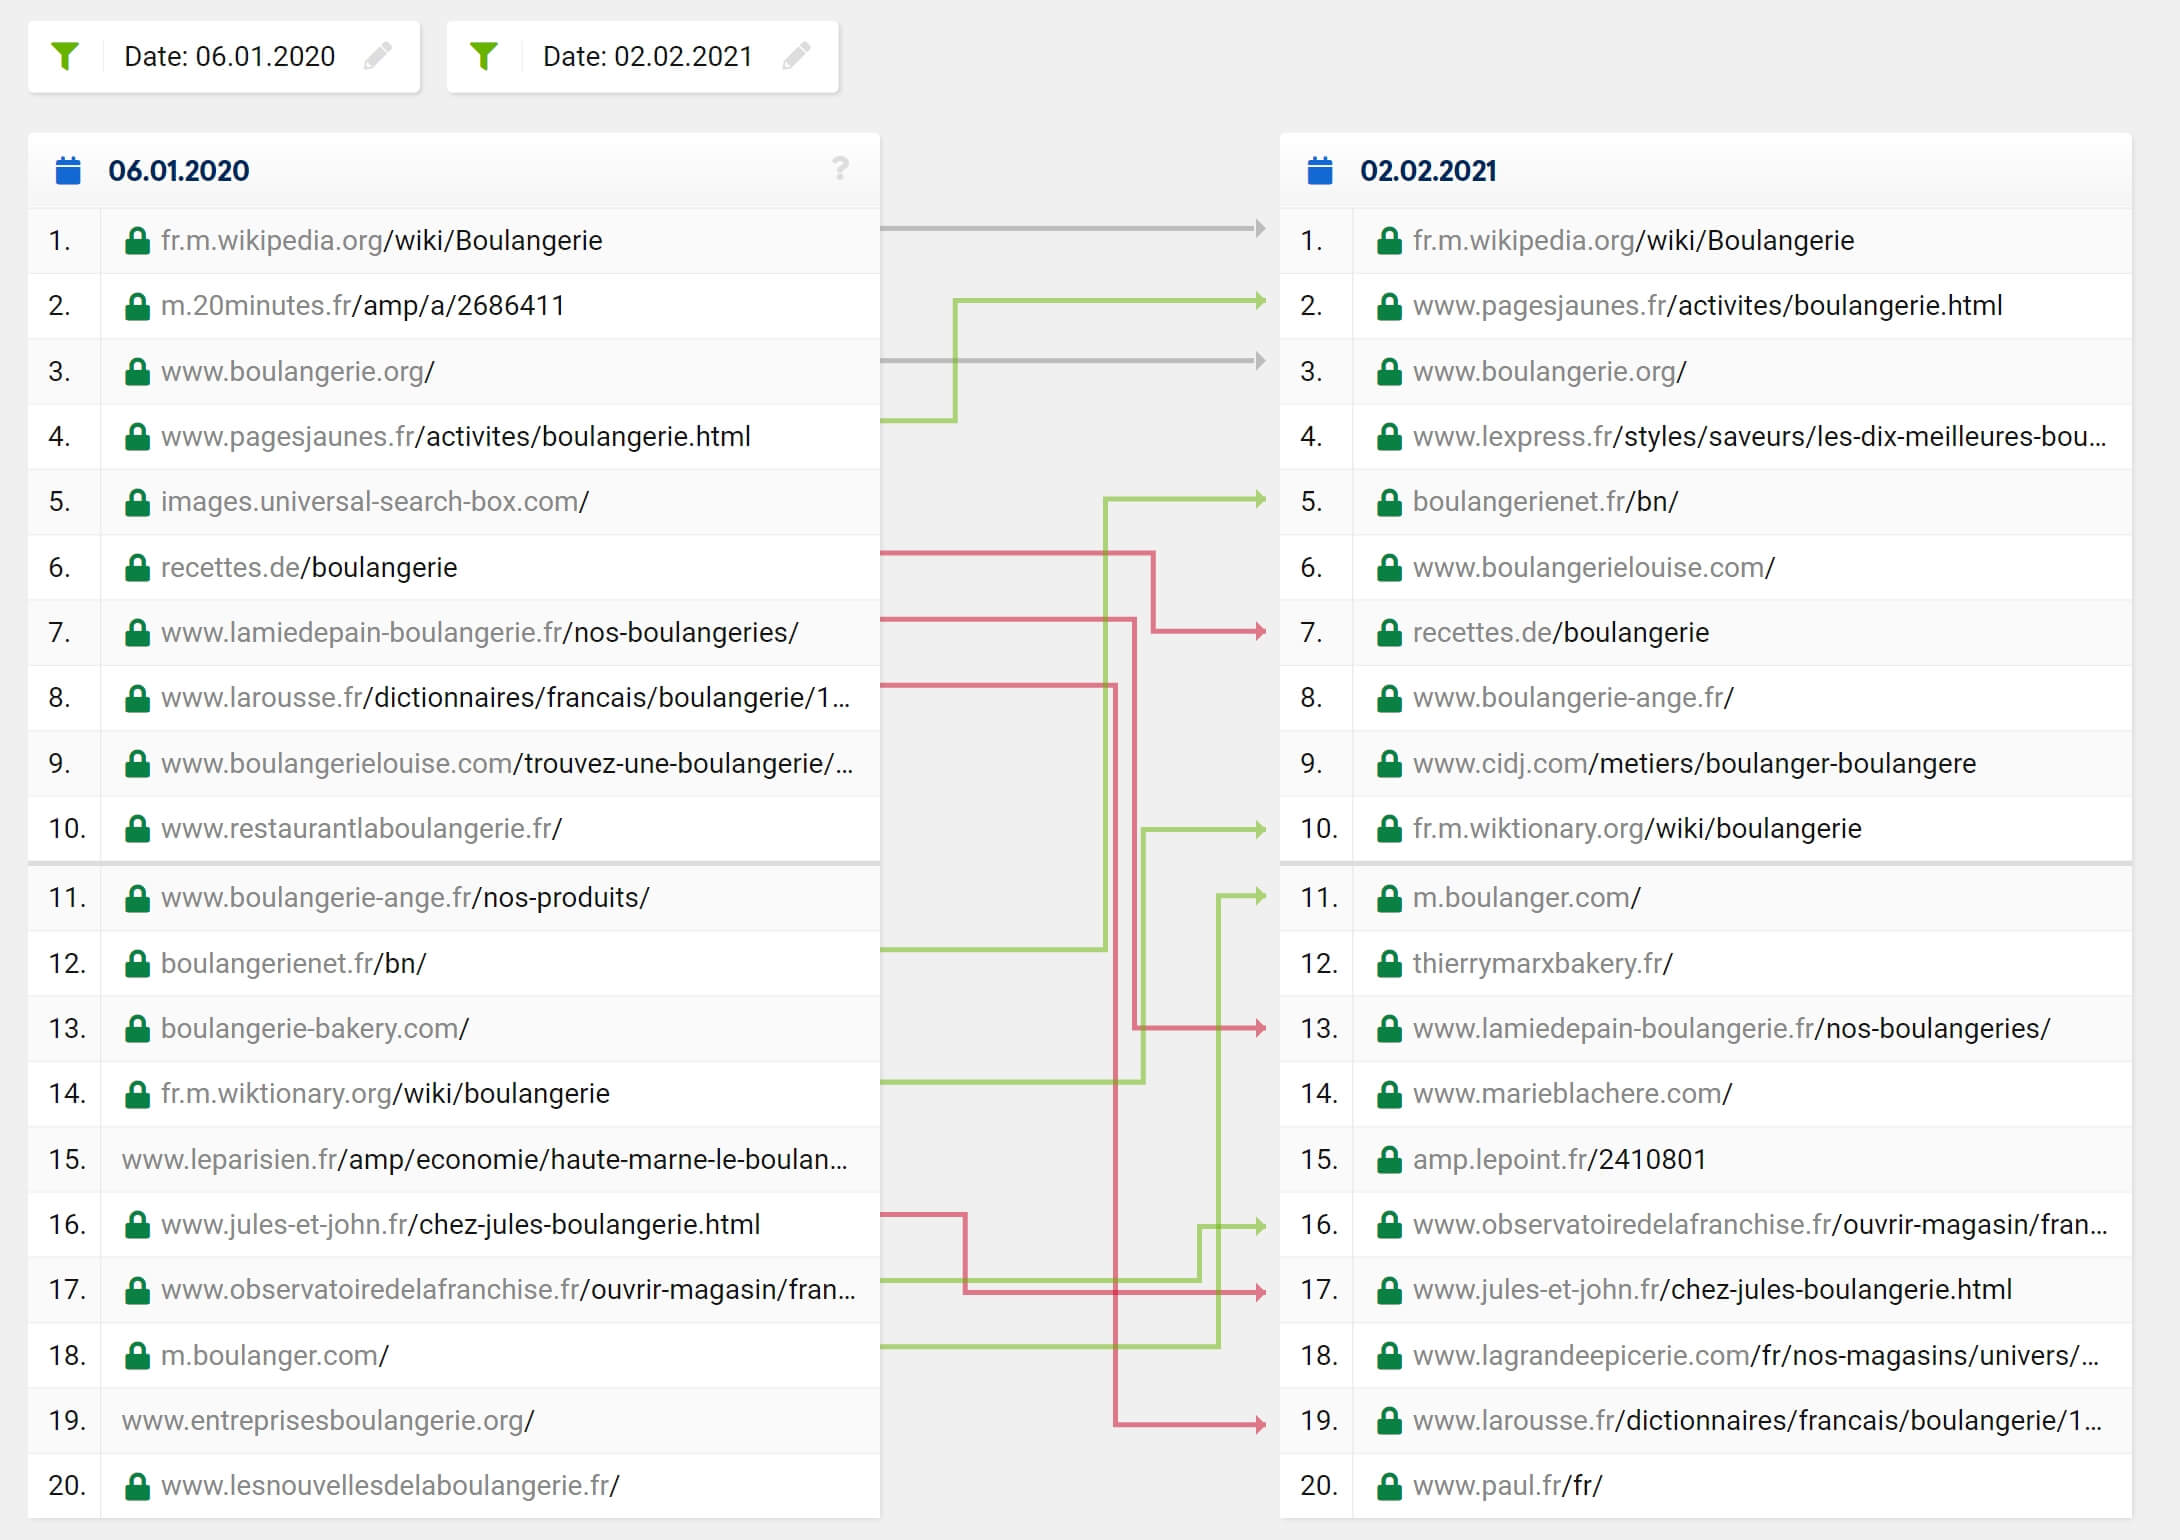
Task: Click lock icon beside www.boulangerie-ange.fr/nos-produits/
Action: point(137,898)
